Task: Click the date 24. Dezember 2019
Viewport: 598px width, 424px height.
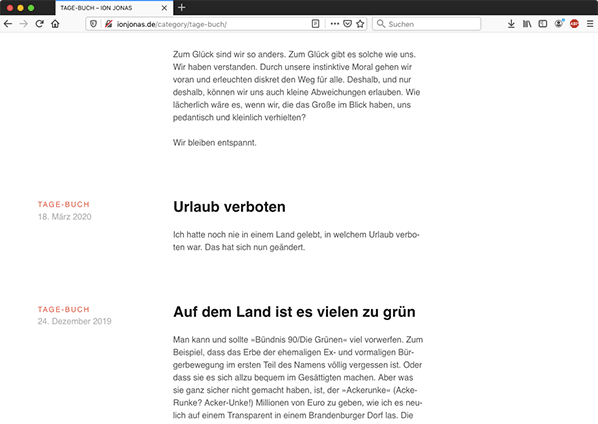Action: click(74, 321)
